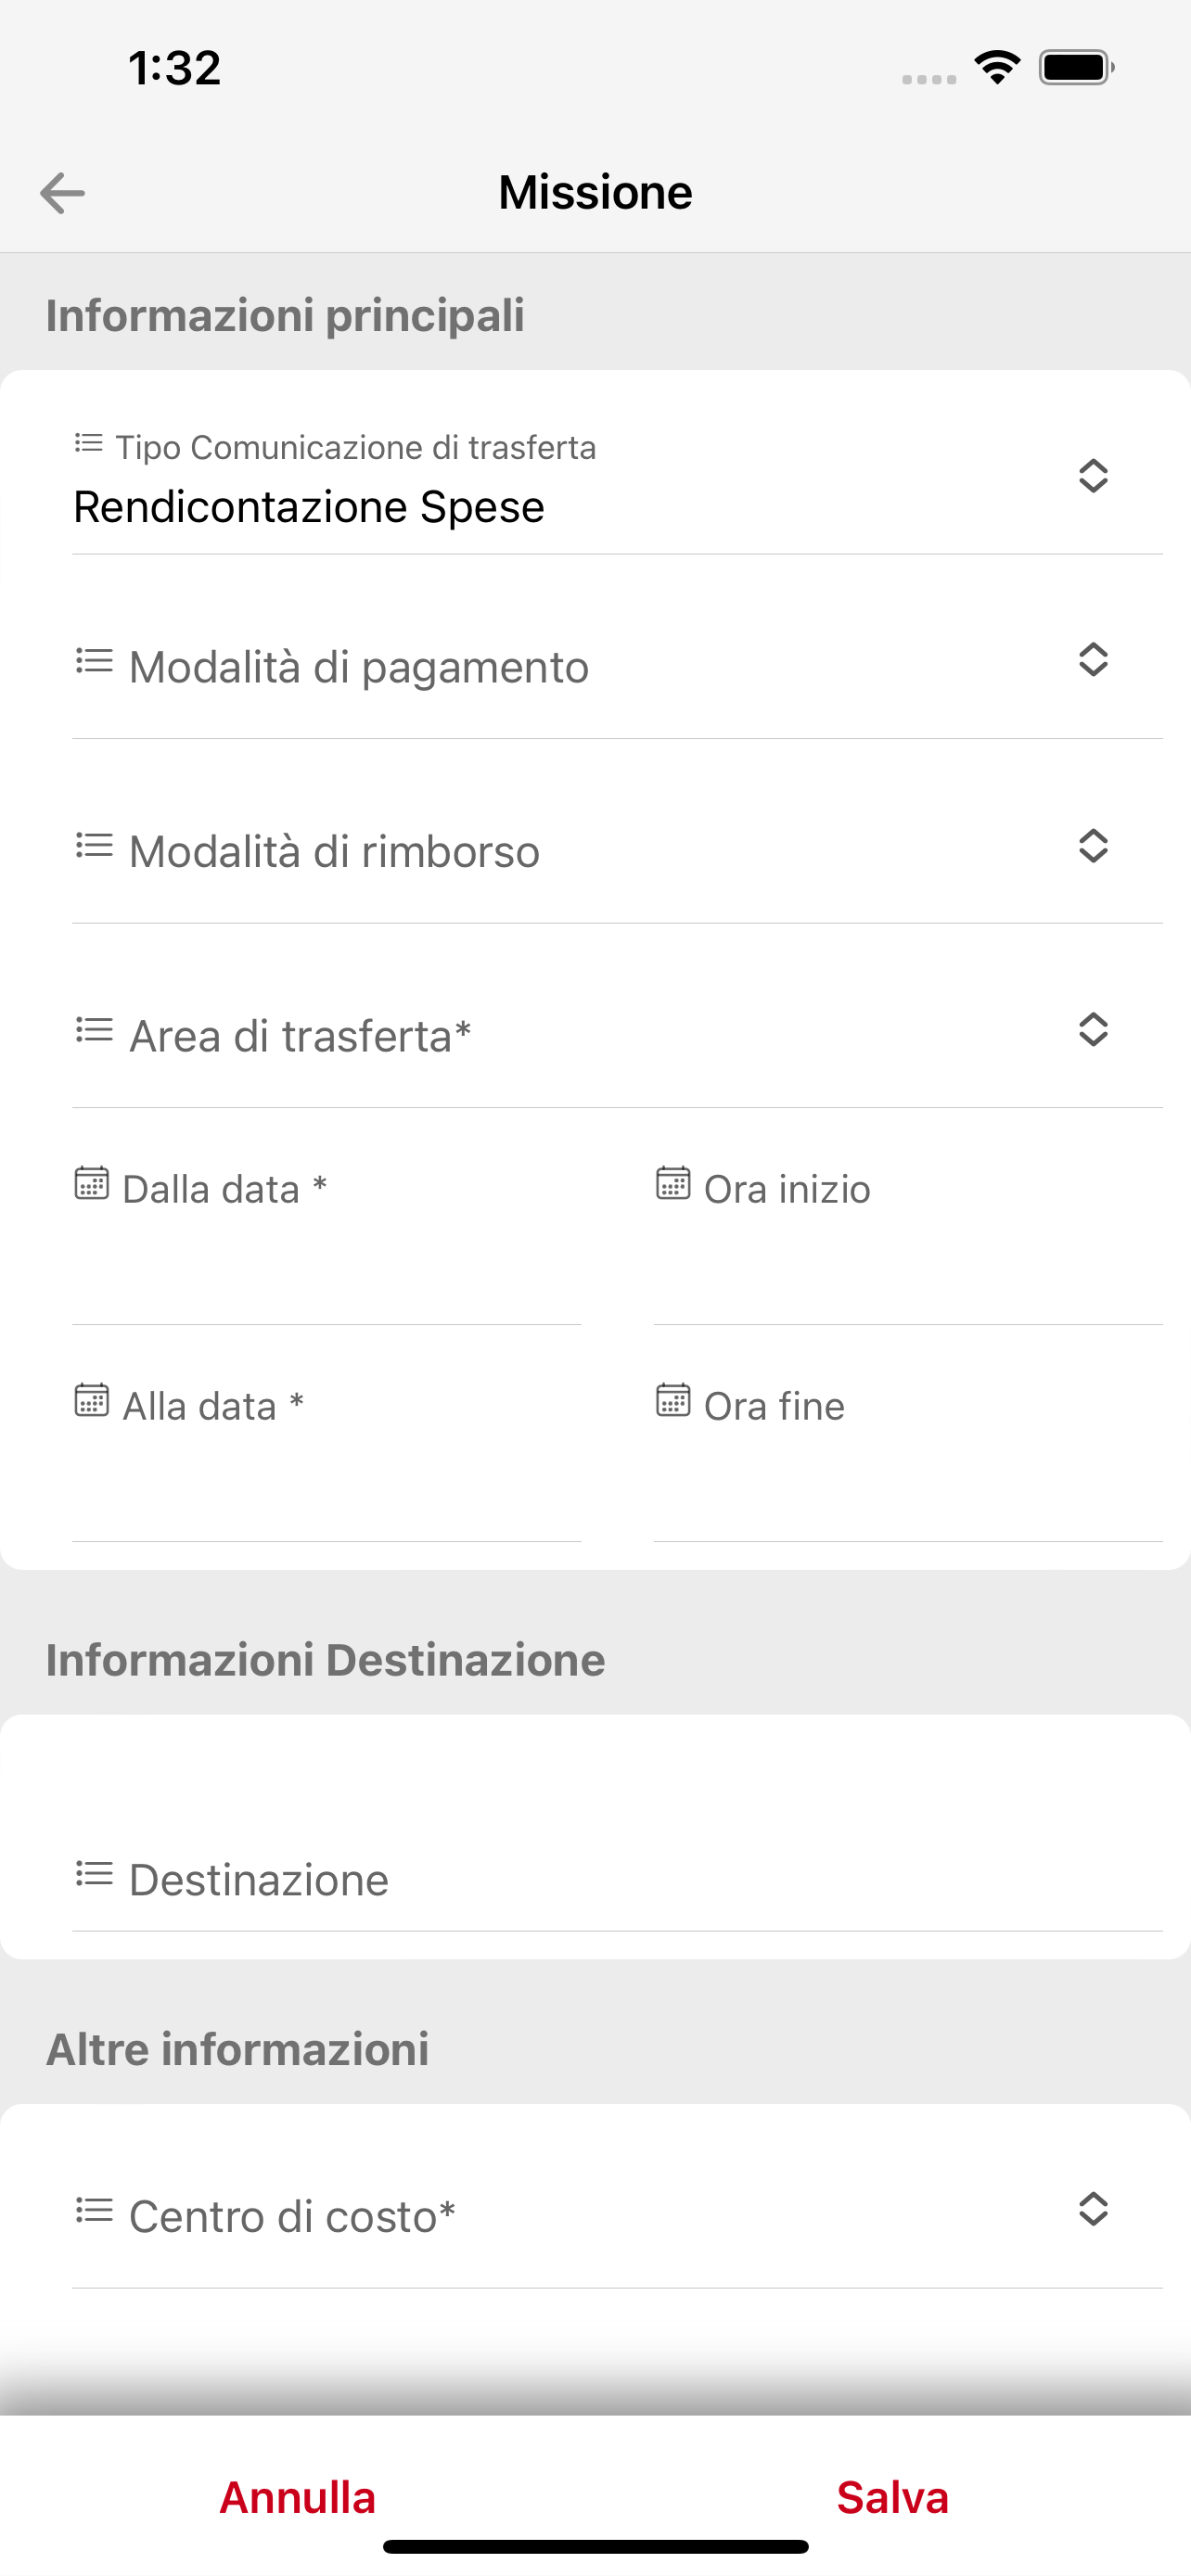1191x2576 pixels.
Task: Expand the Modalità di pagamento dropdown arrows
Action: coord(1093,660)
